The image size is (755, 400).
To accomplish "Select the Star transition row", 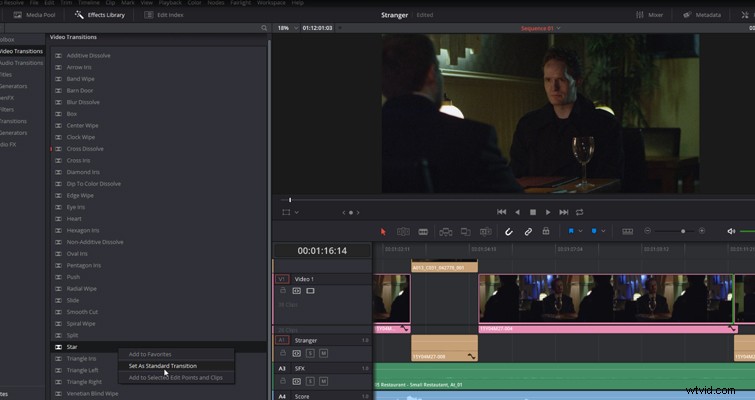I will 159,347.
